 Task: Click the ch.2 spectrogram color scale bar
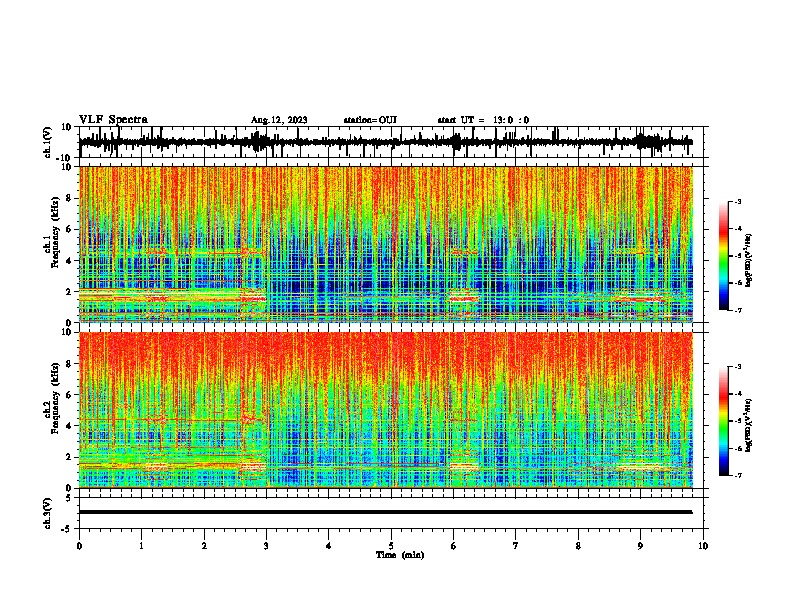(x=723, y=421)
